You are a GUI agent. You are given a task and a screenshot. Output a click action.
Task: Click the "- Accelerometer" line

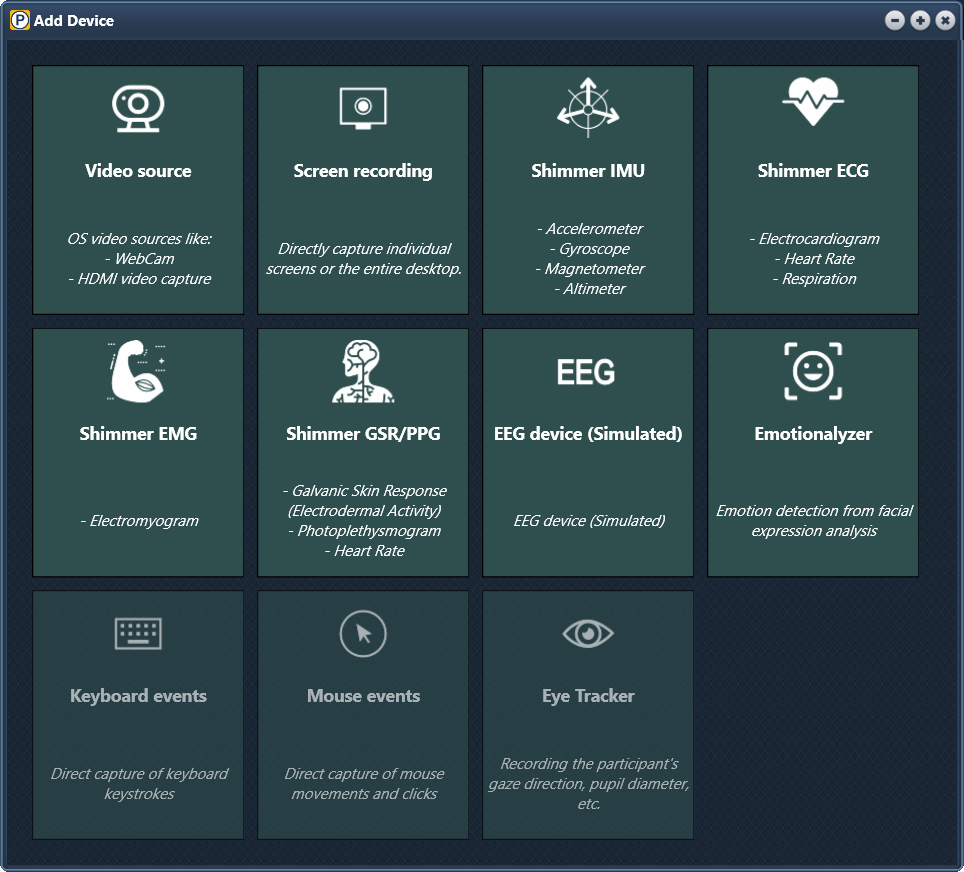pyautogui.click(x=590, y=229)
